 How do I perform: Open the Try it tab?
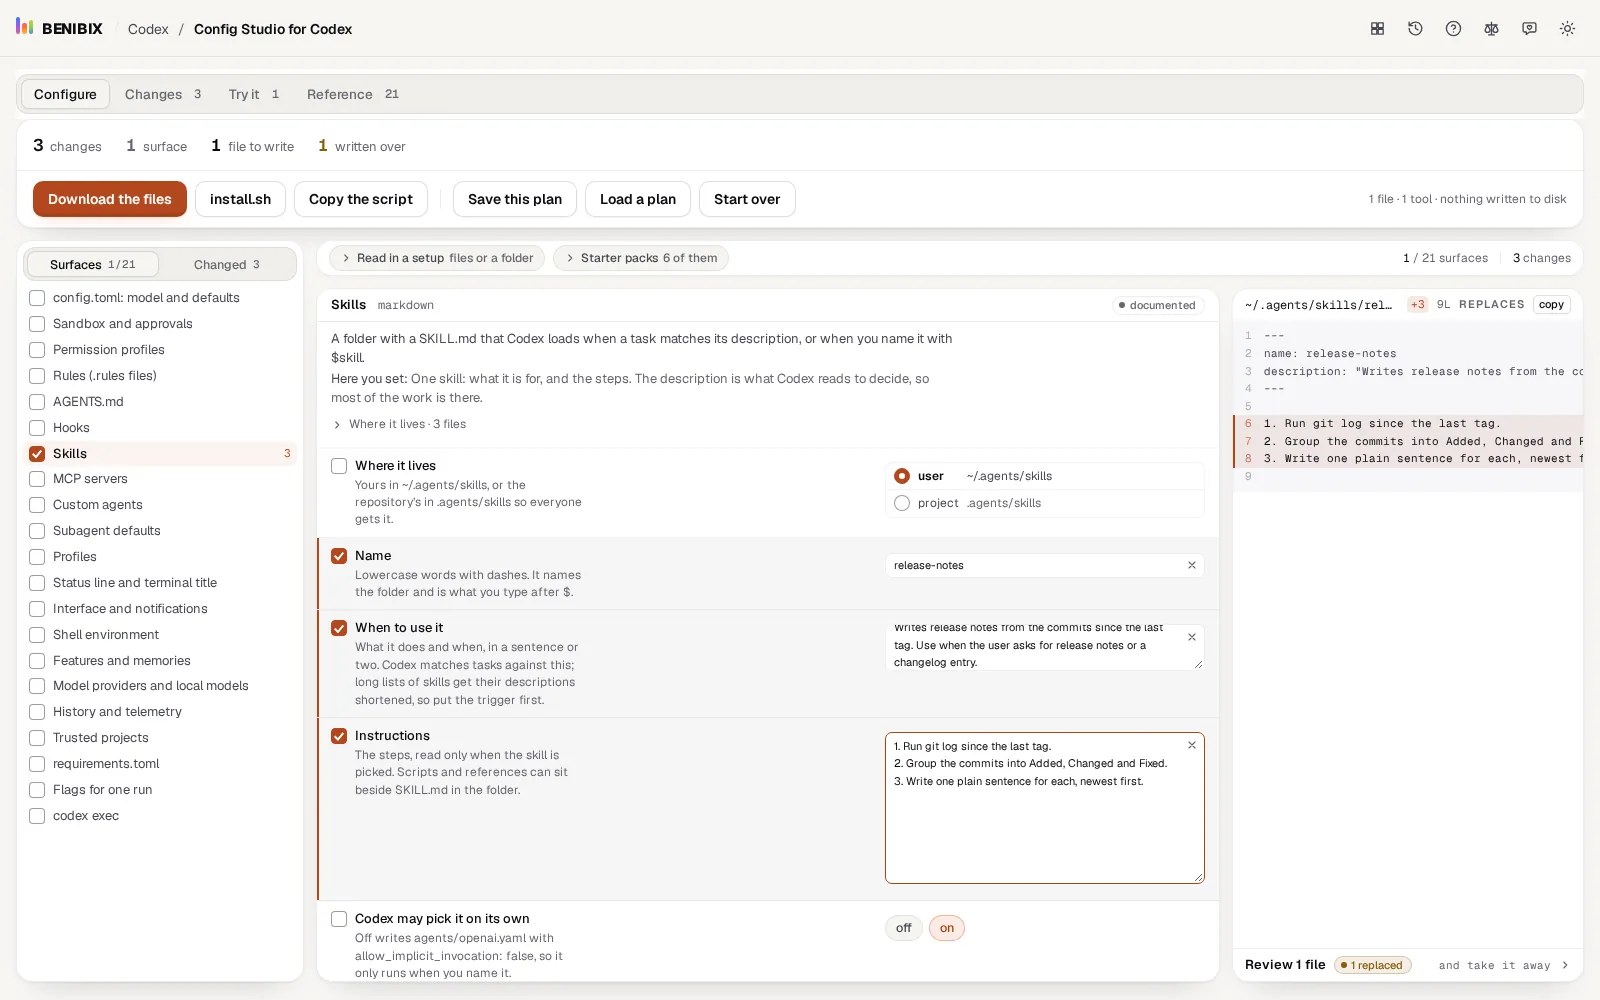(253, 94)
